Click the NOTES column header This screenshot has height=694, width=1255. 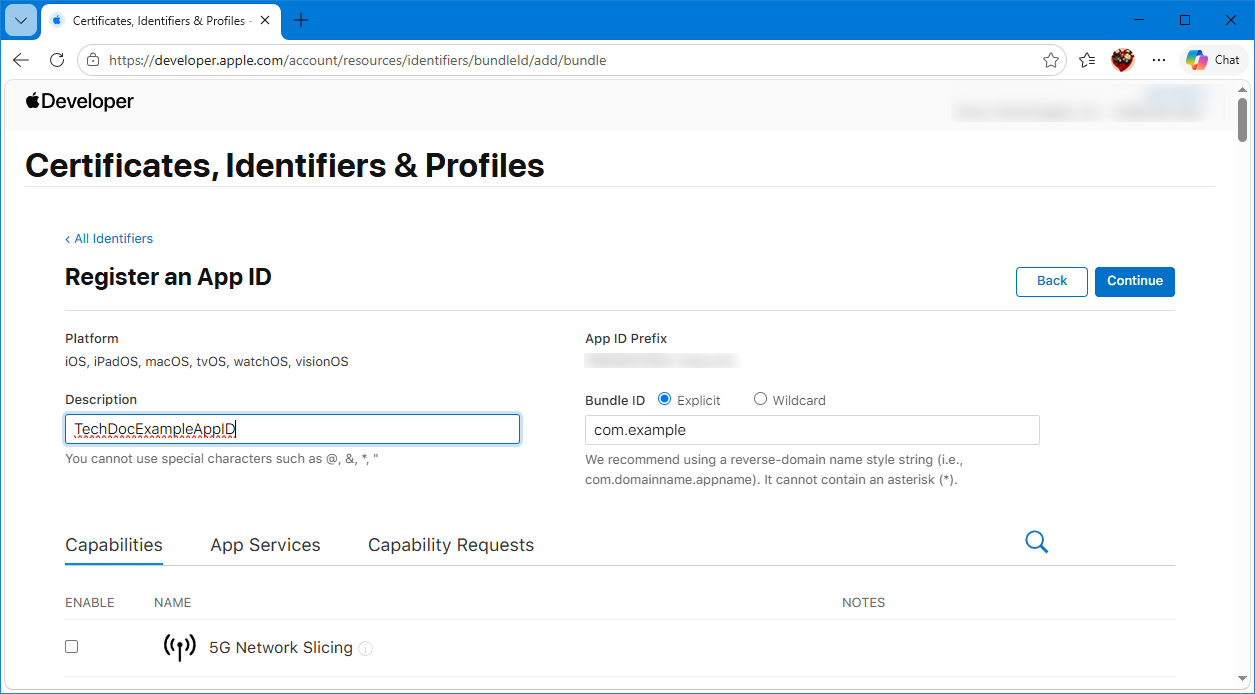(863, 602)
